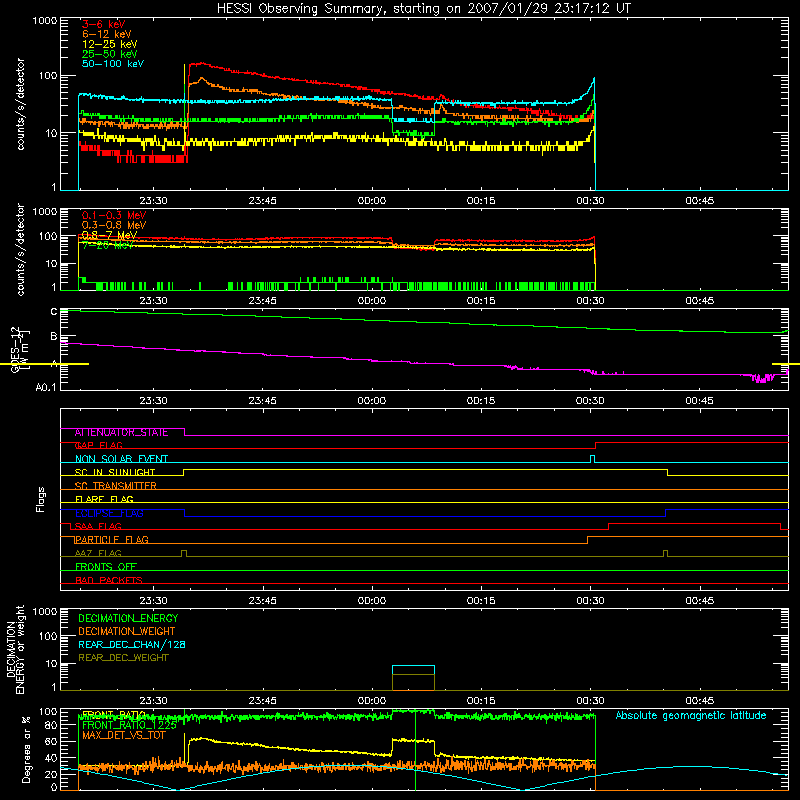Click "00:45" tick under the keV counts plot
This screenshot has height=800, width=800.
(x=699, y=201)
